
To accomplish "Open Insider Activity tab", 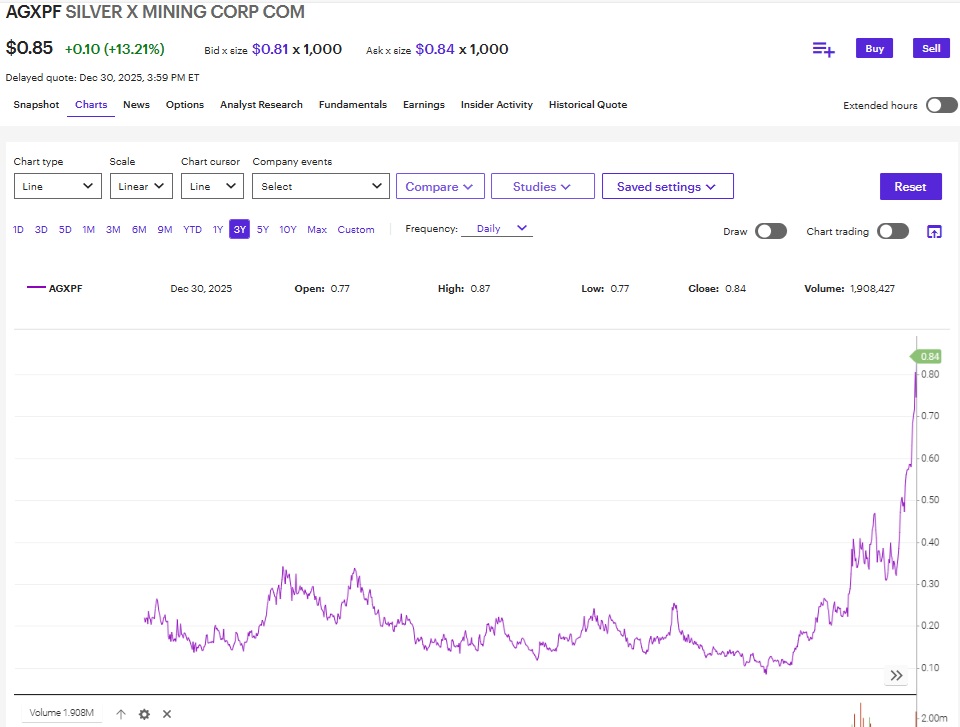I will pyautogui.click(x=497, y=105).
